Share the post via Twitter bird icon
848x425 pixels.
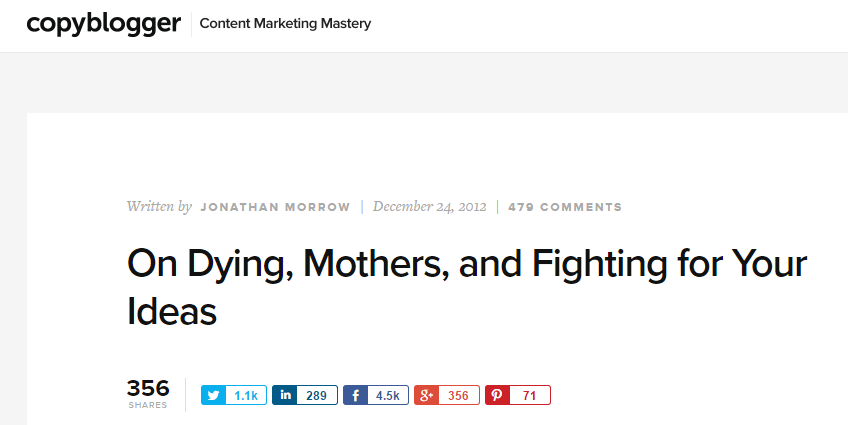coord(214,395)
